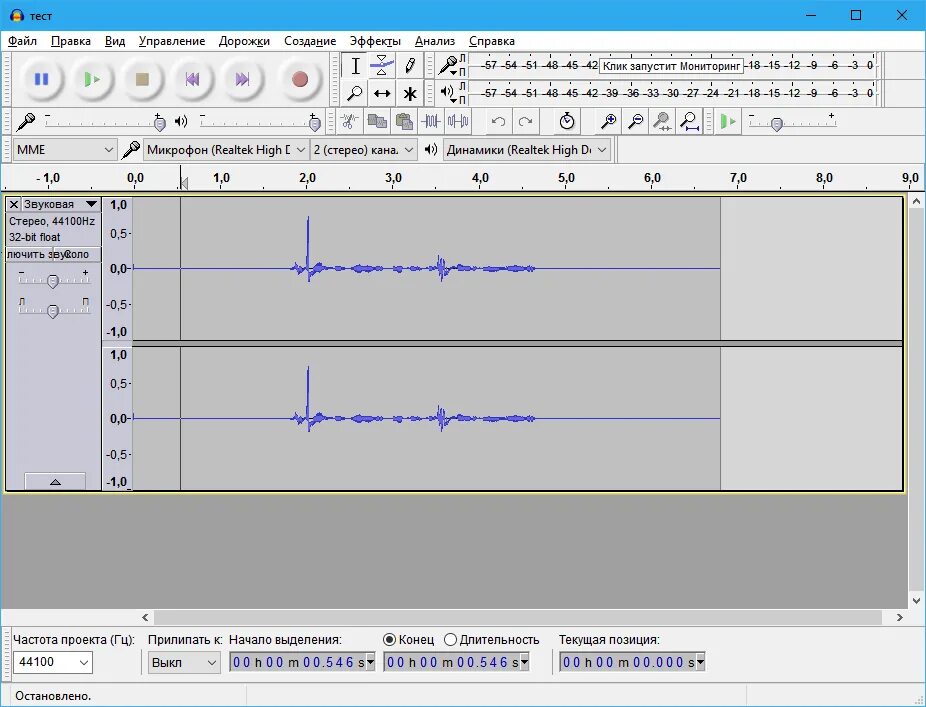
Task: Click the Fit project zoom icon
Action: coord(689,122)
